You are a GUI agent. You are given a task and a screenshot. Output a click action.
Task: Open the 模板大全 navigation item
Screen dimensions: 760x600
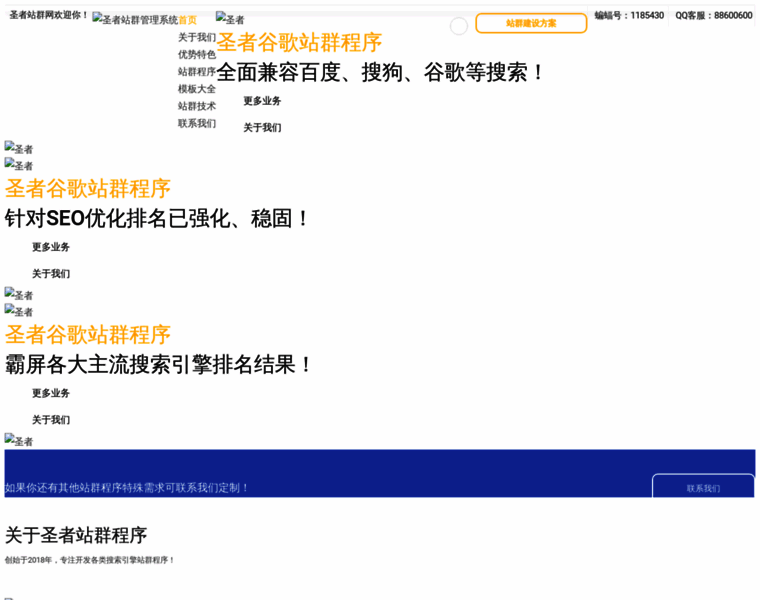[x=197, y=89]
